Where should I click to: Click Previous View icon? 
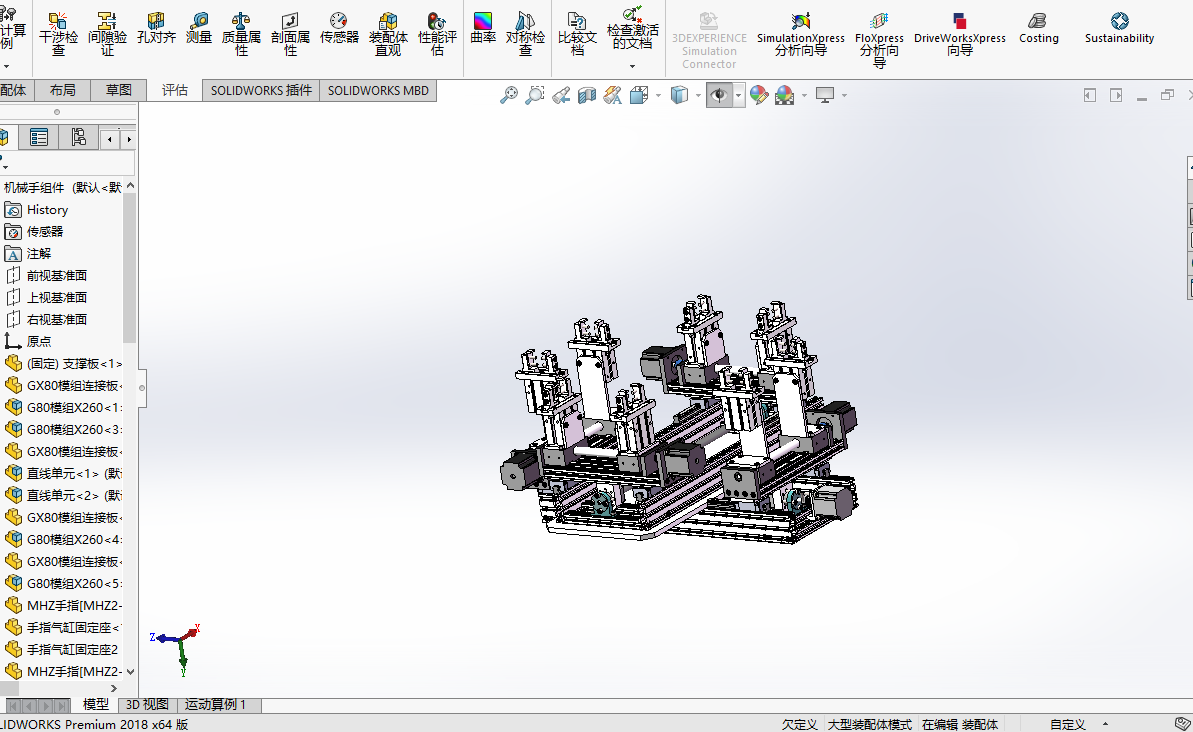point(561,95)
